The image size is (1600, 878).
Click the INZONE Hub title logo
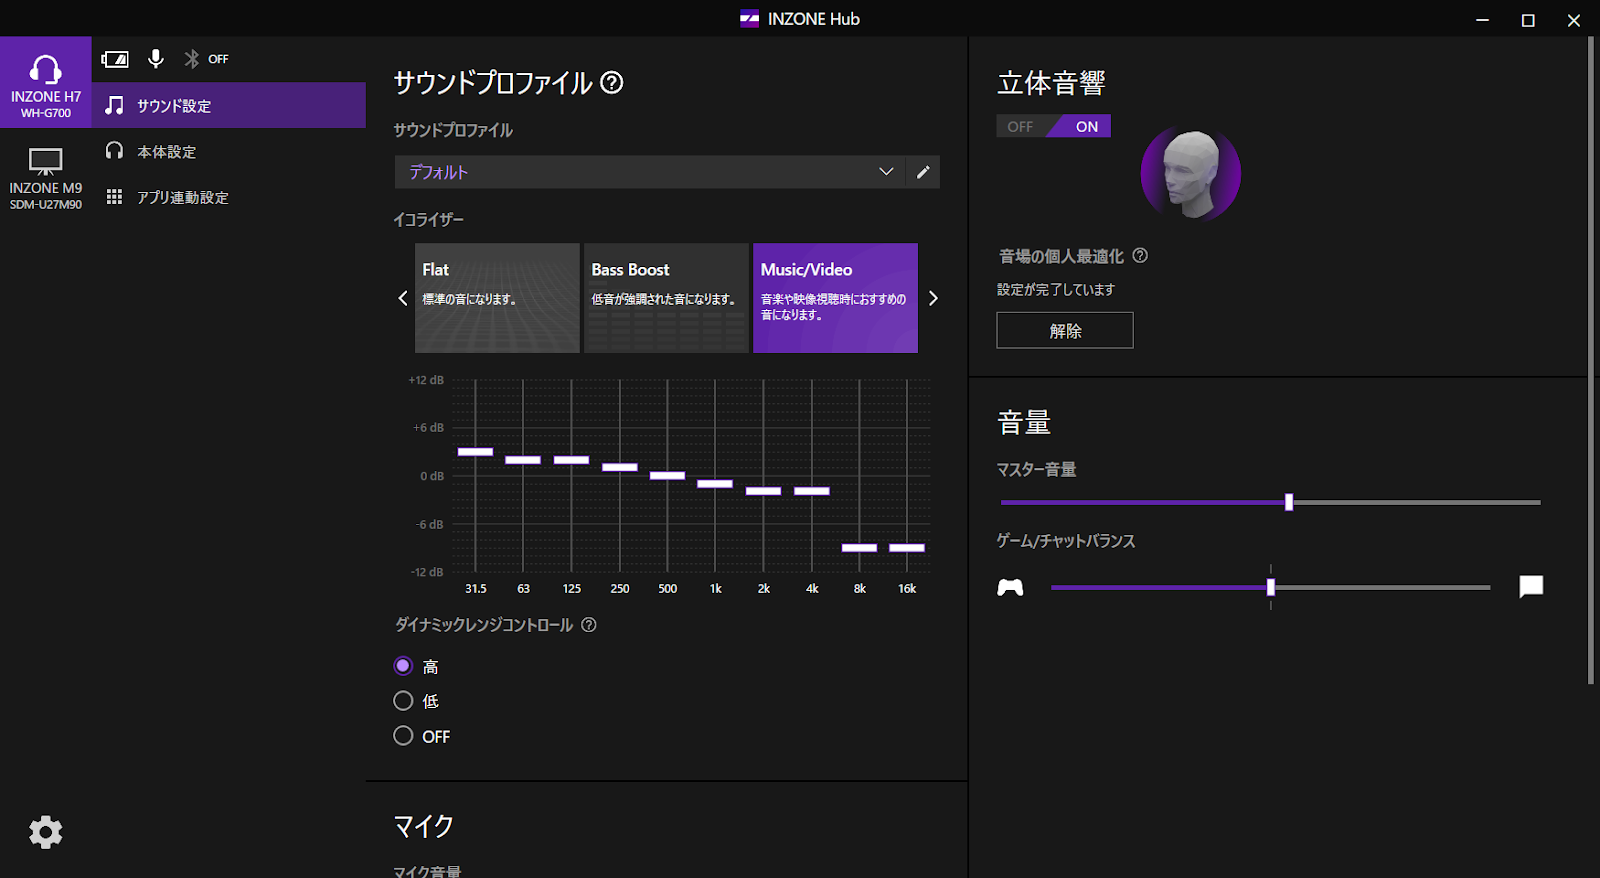(x=749, y=19)
